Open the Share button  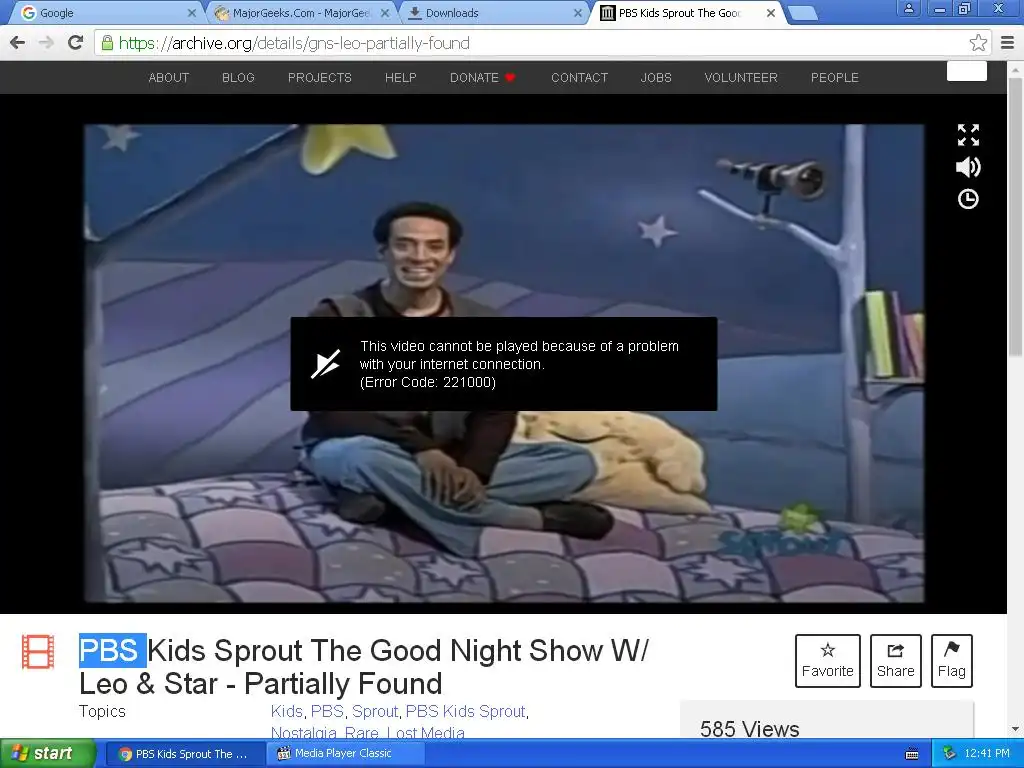click(895, 661)
